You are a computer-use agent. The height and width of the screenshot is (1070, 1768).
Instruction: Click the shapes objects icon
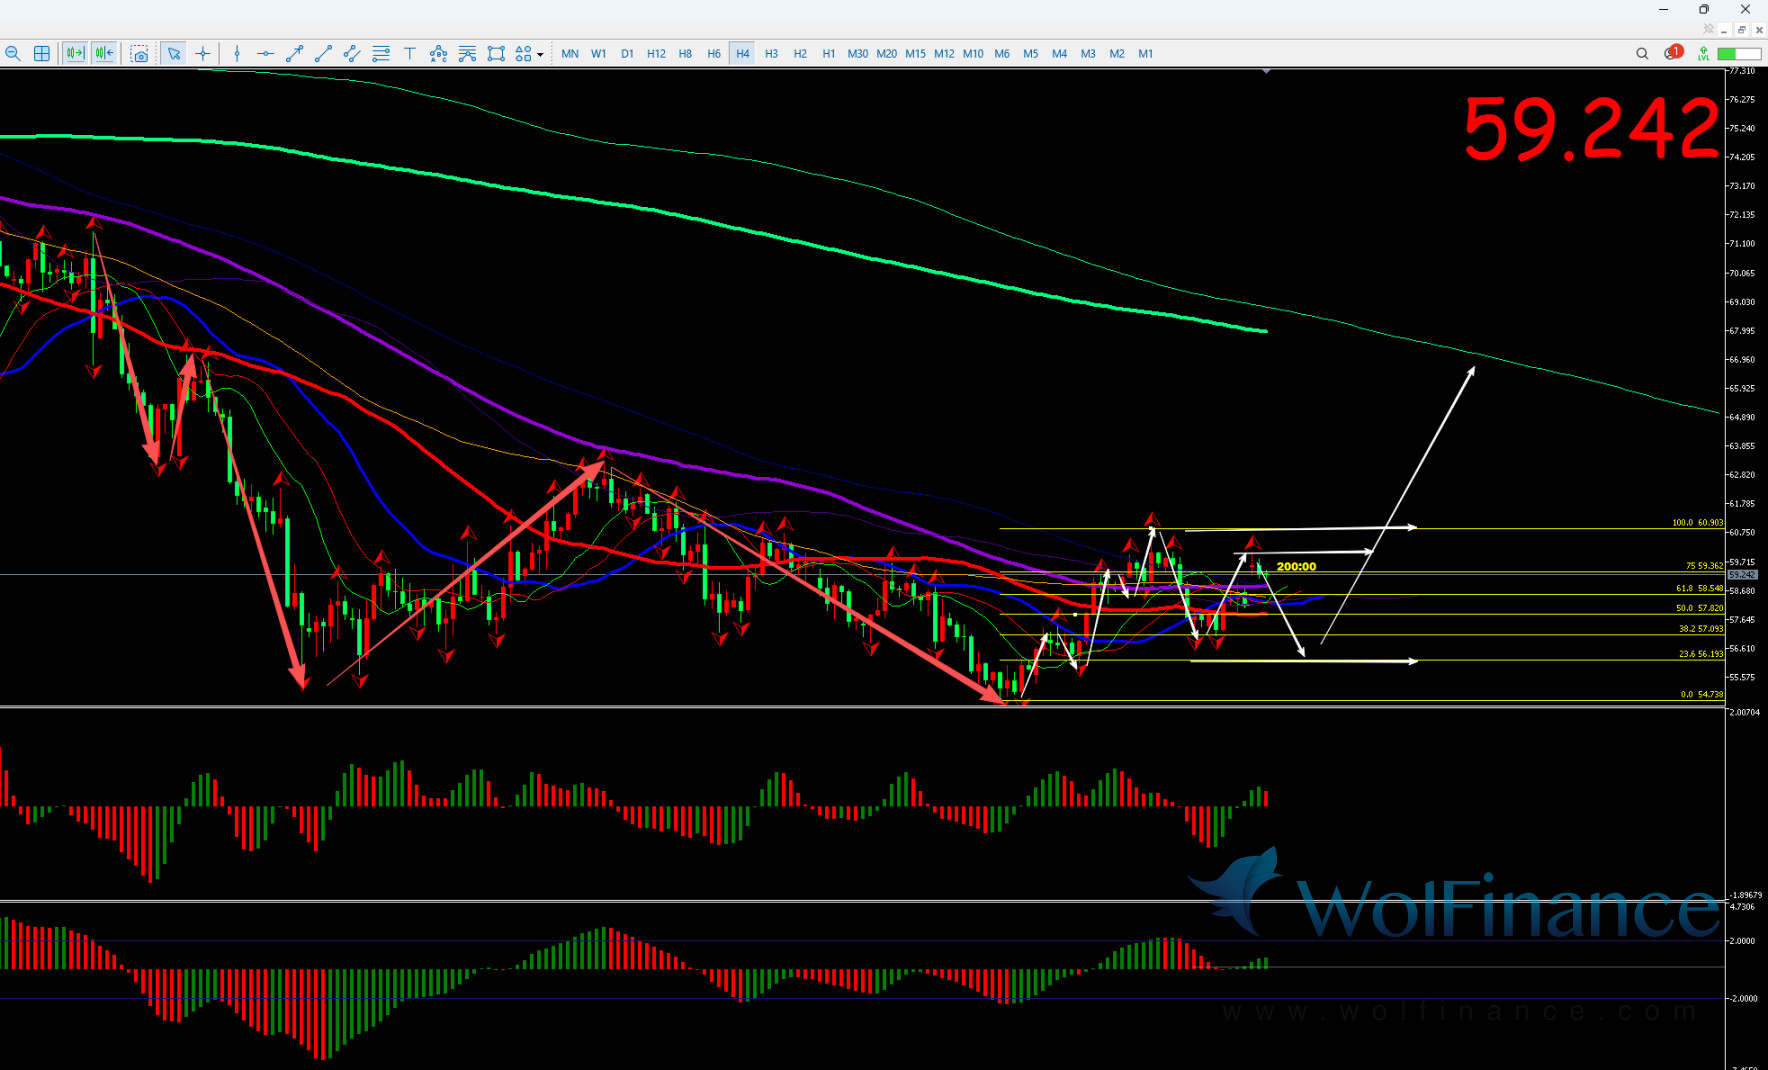[524, 54]
